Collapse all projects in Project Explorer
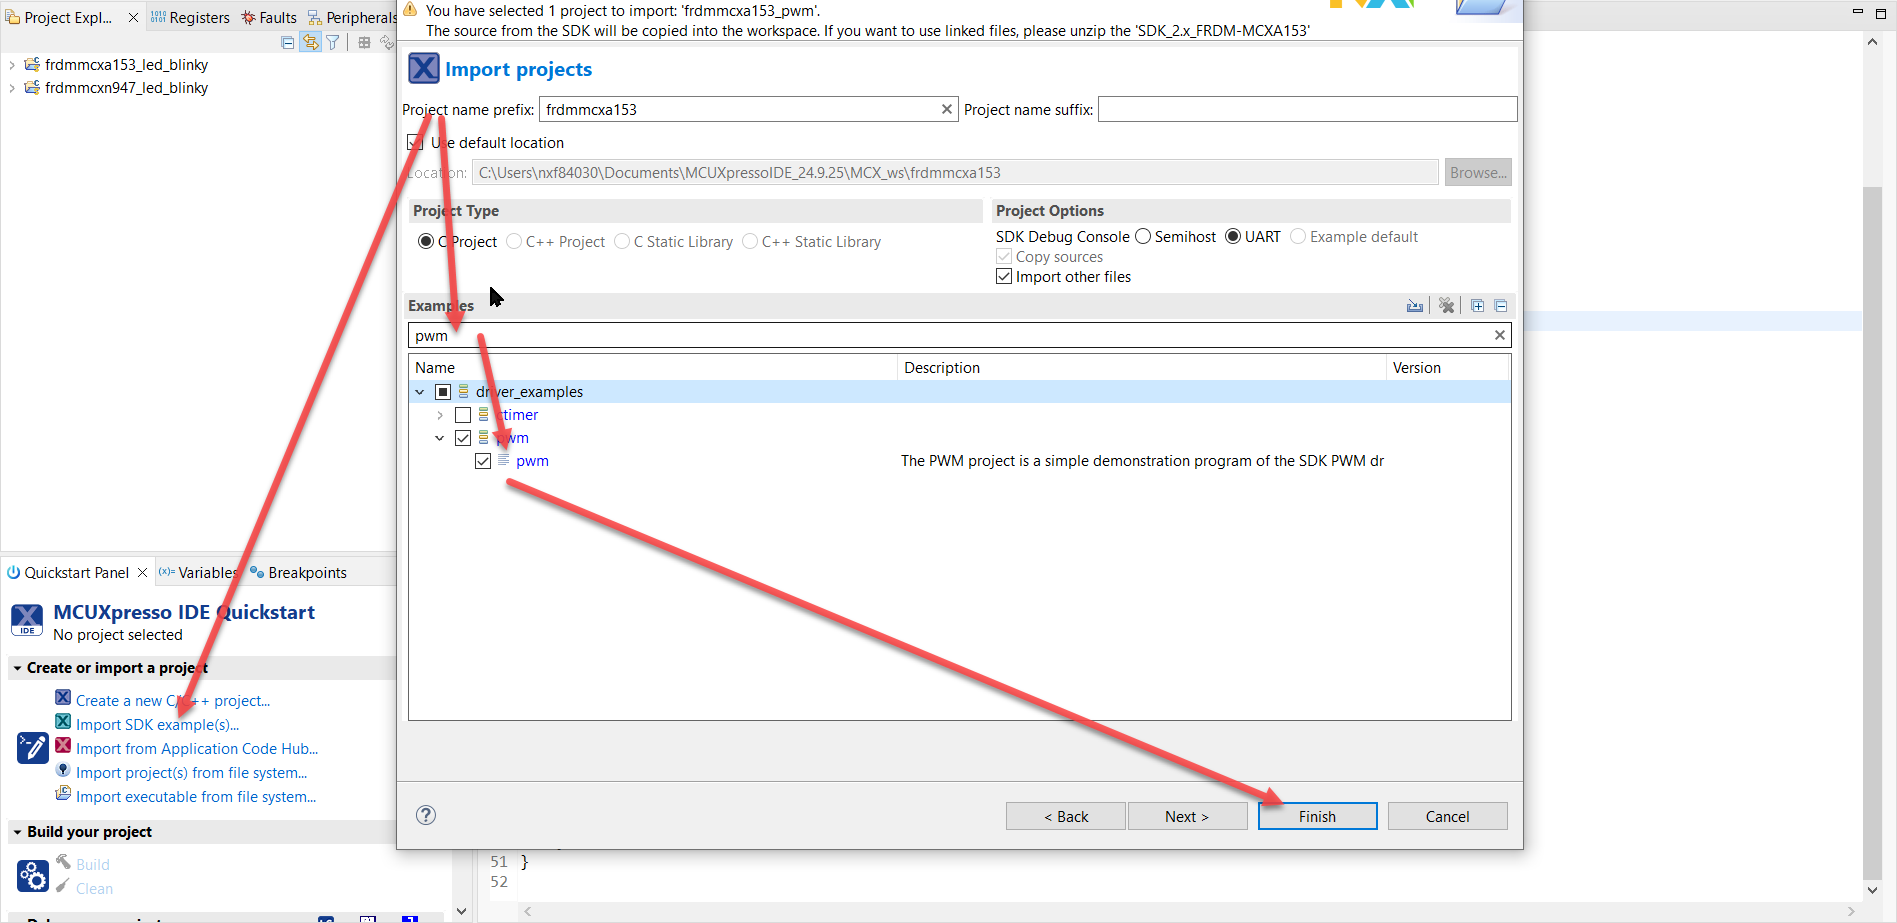The image size is (1897, 923). (287, 42)
